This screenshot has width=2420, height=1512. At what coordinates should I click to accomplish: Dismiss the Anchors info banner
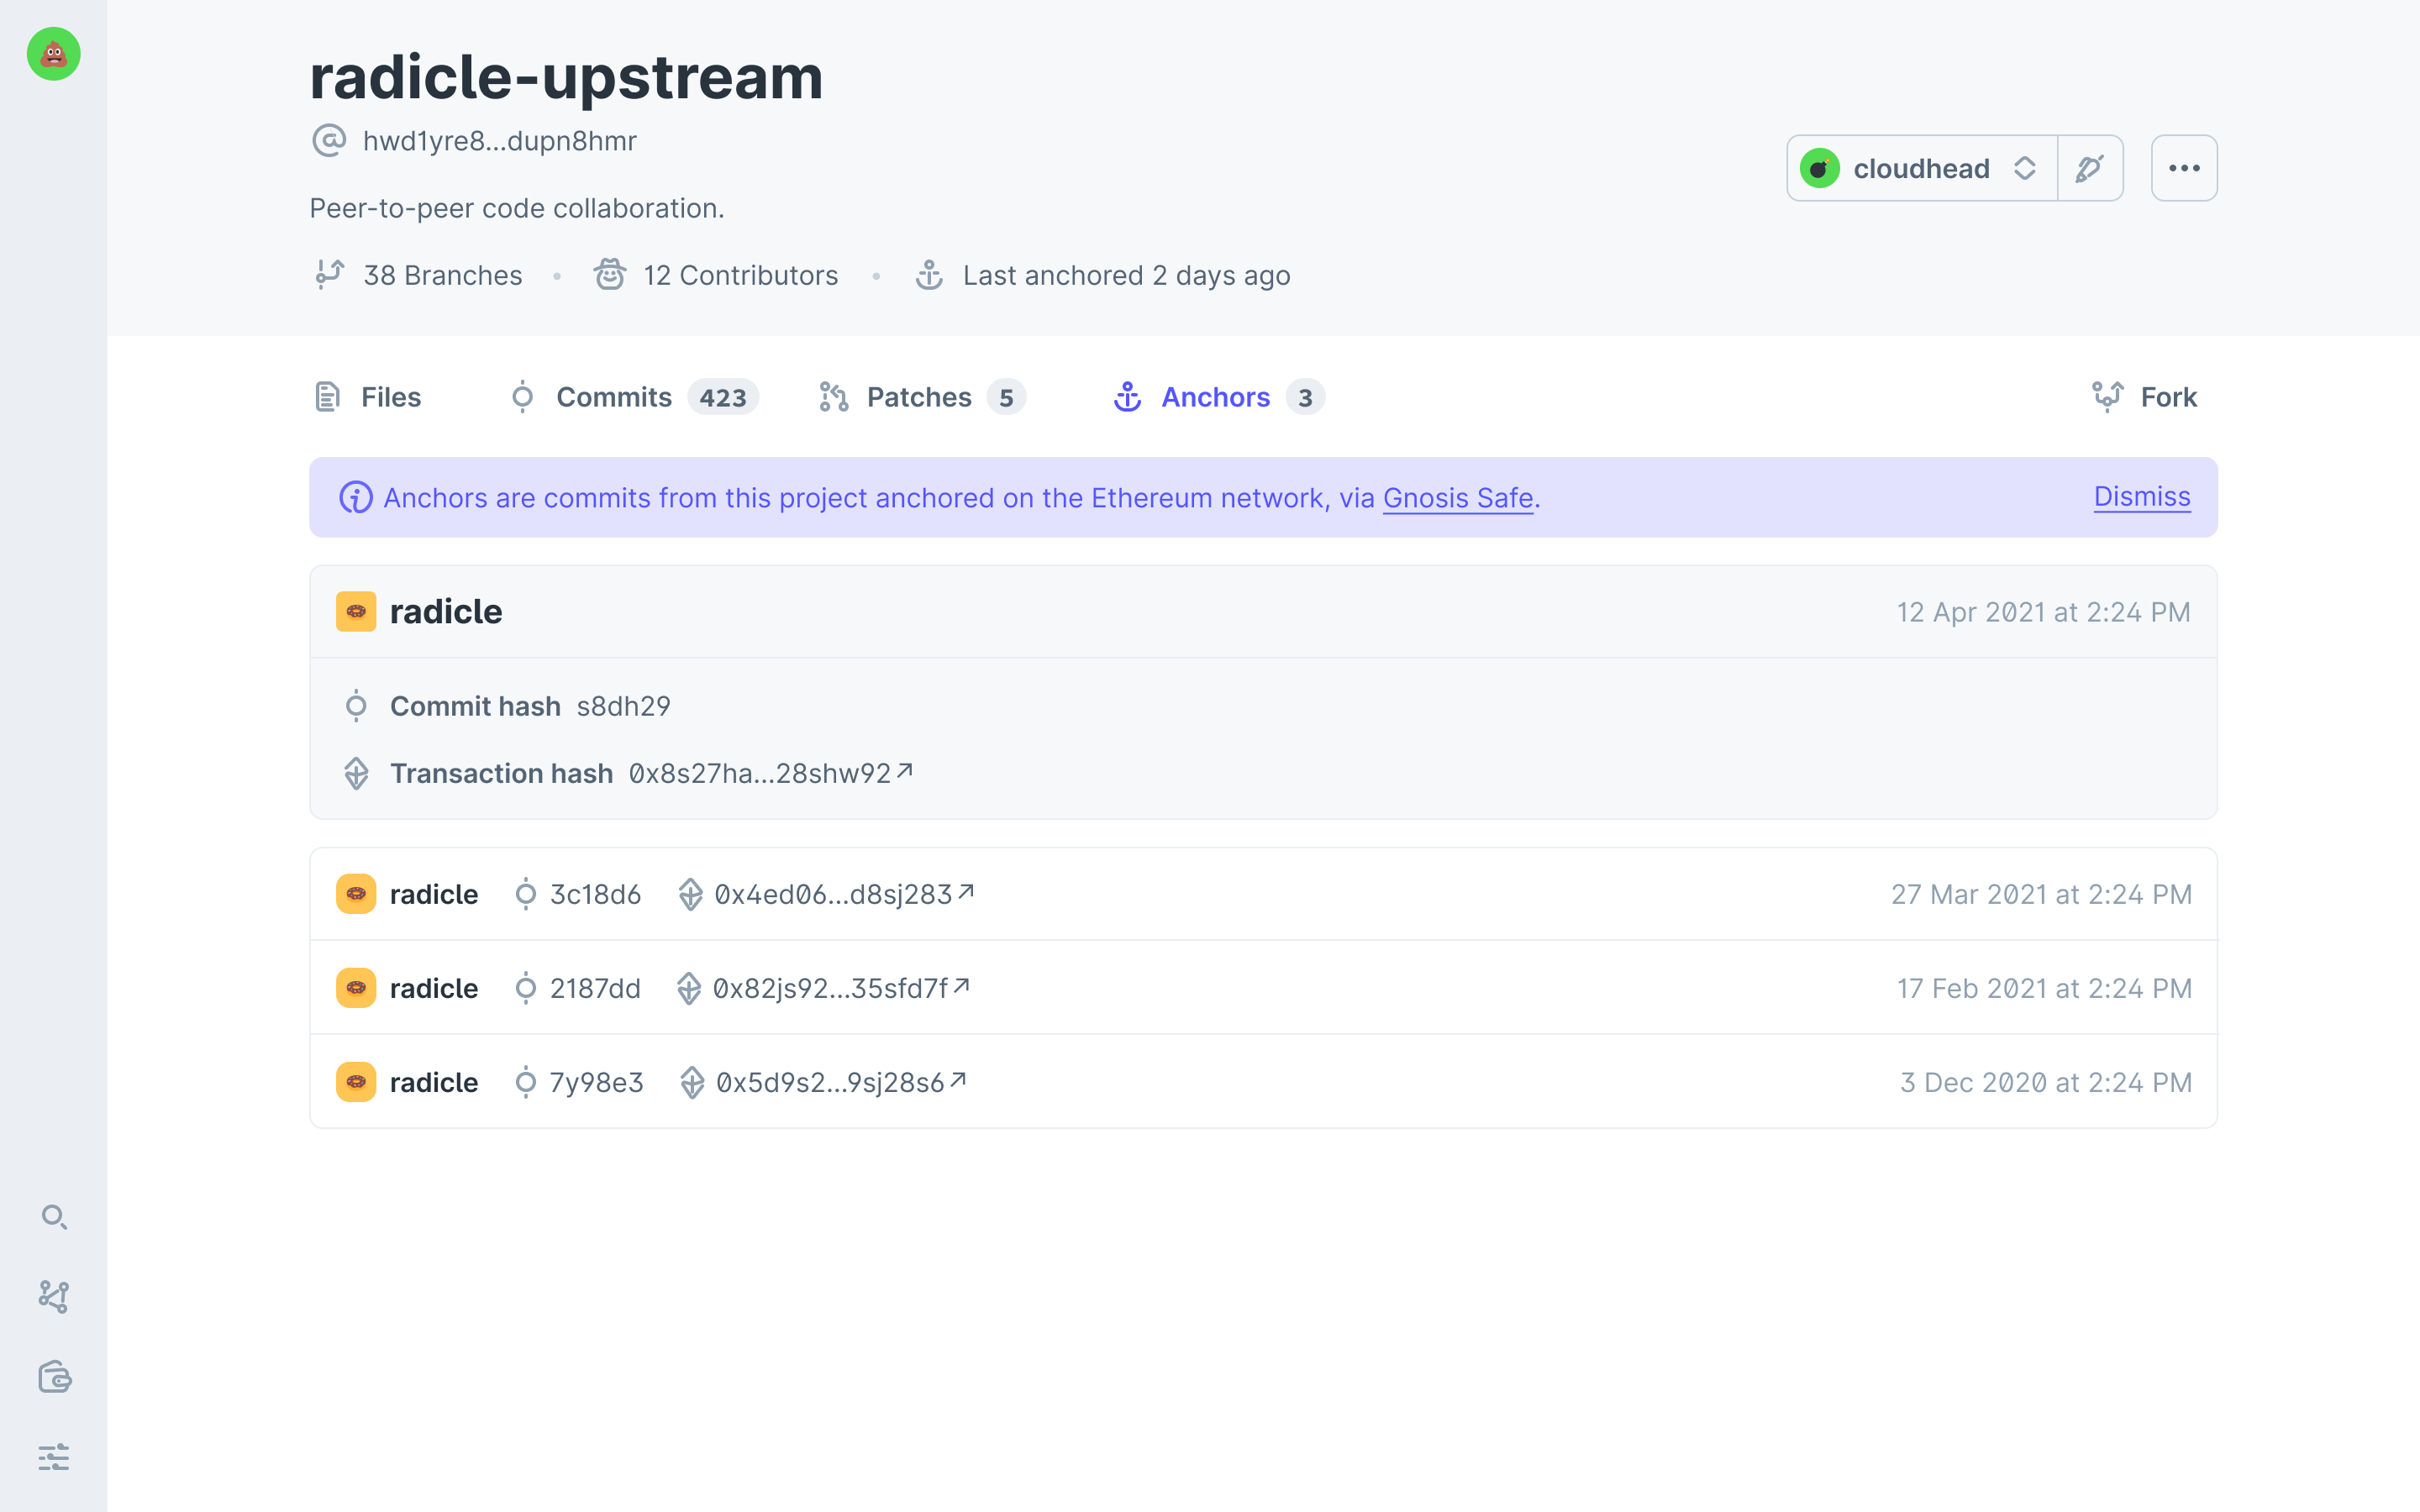coord(2141,496)
